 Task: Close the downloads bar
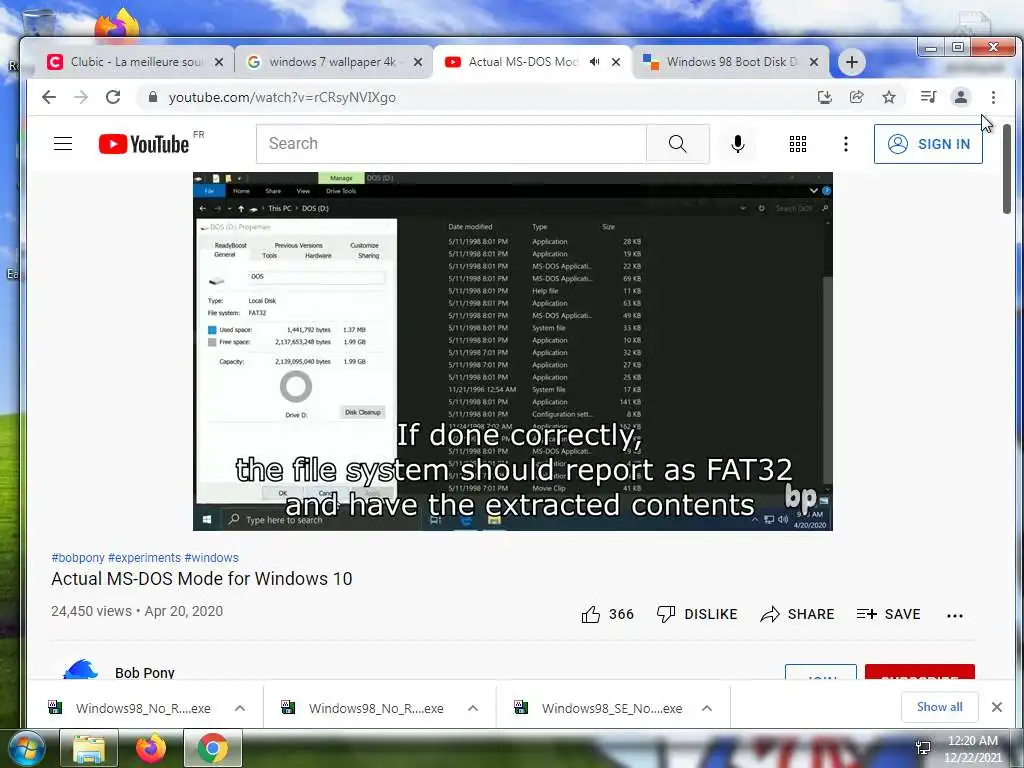click(997, 707)
